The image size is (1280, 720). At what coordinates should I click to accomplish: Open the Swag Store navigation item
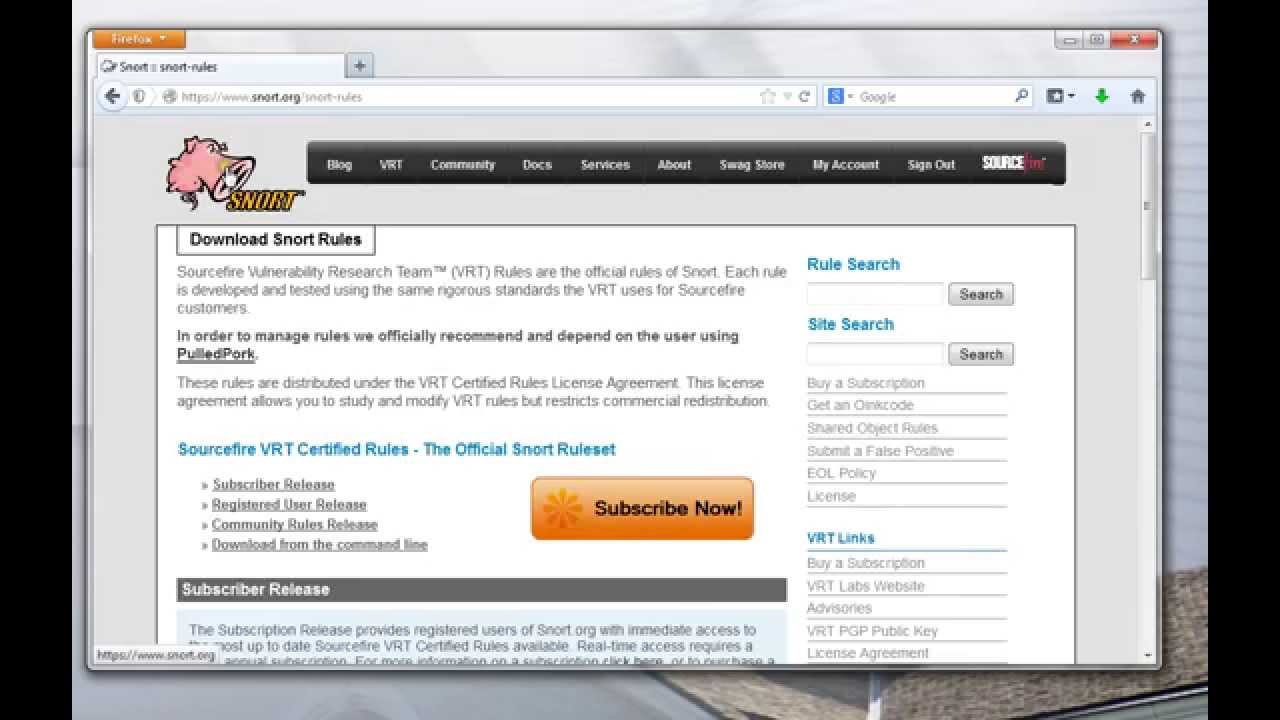coord(752,165)
